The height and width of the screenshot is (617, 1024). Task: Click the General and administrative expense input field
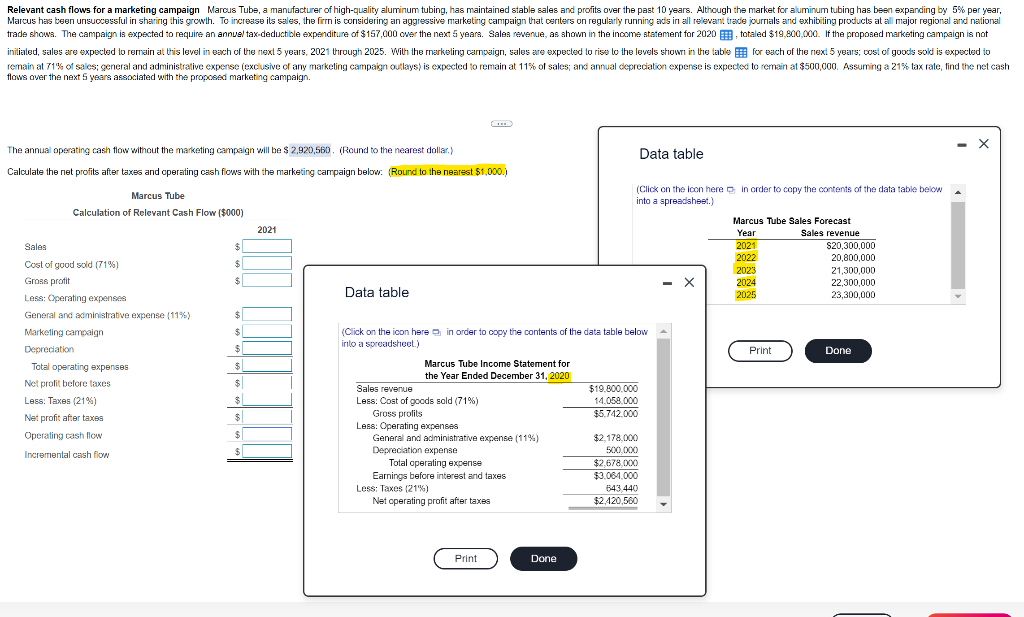(267, 314)
